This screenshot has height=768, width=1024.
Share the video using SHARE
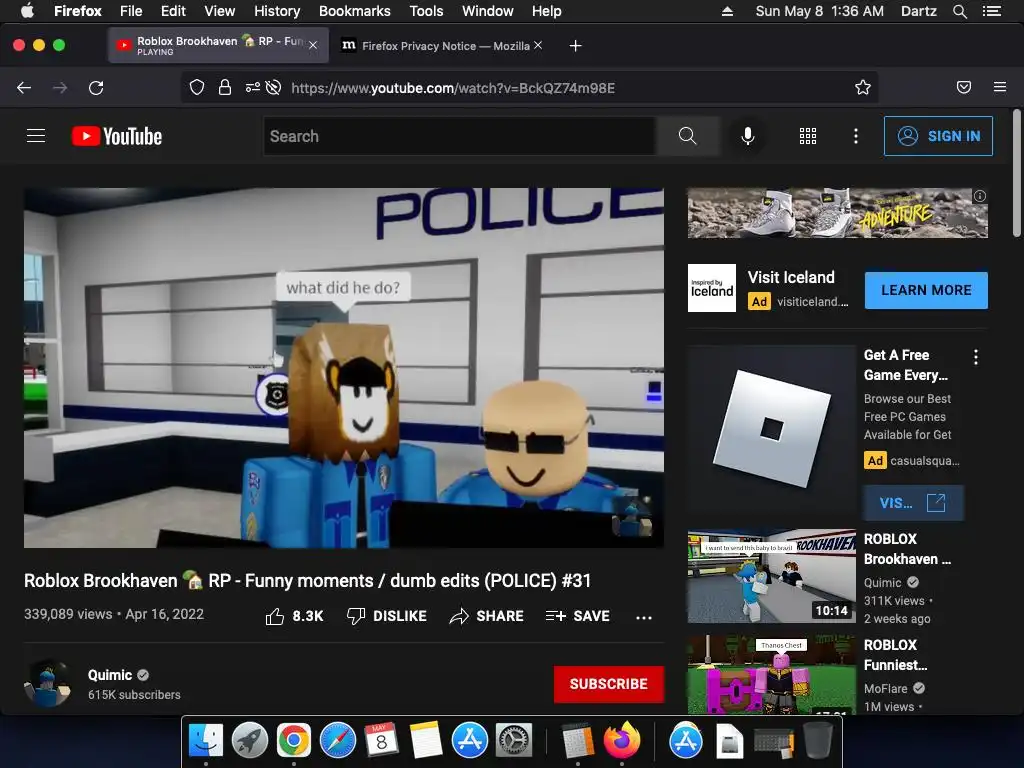click(x=487, y=616)
